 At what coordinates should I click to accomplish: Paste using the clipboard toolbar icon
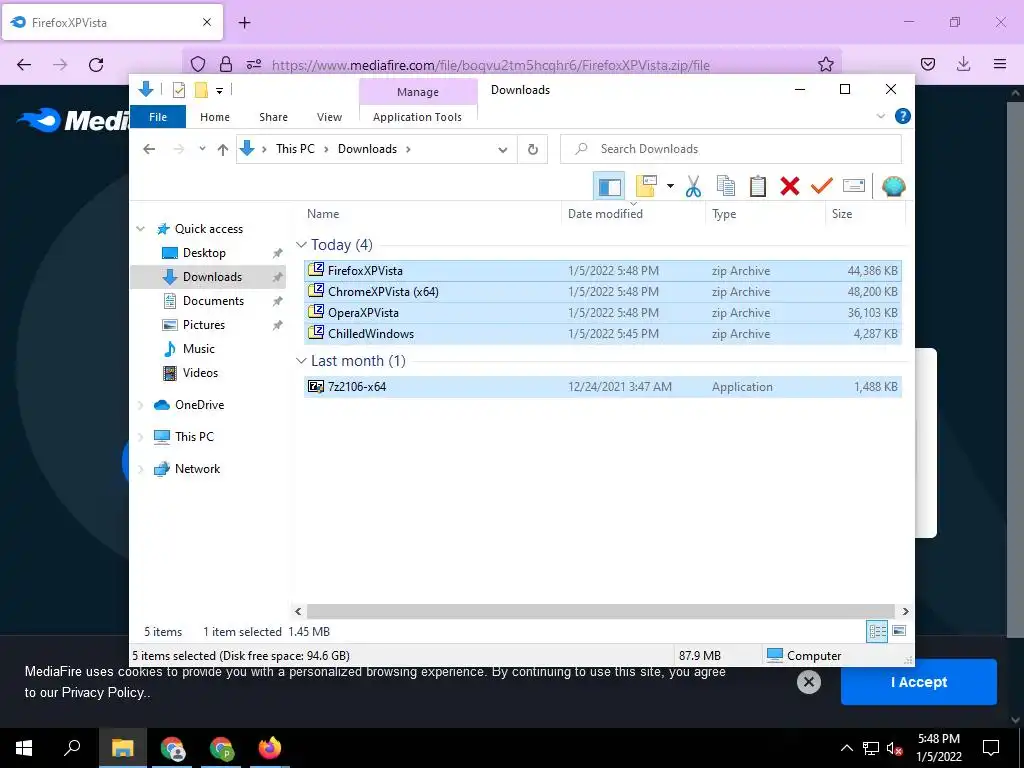coord(758,187)
